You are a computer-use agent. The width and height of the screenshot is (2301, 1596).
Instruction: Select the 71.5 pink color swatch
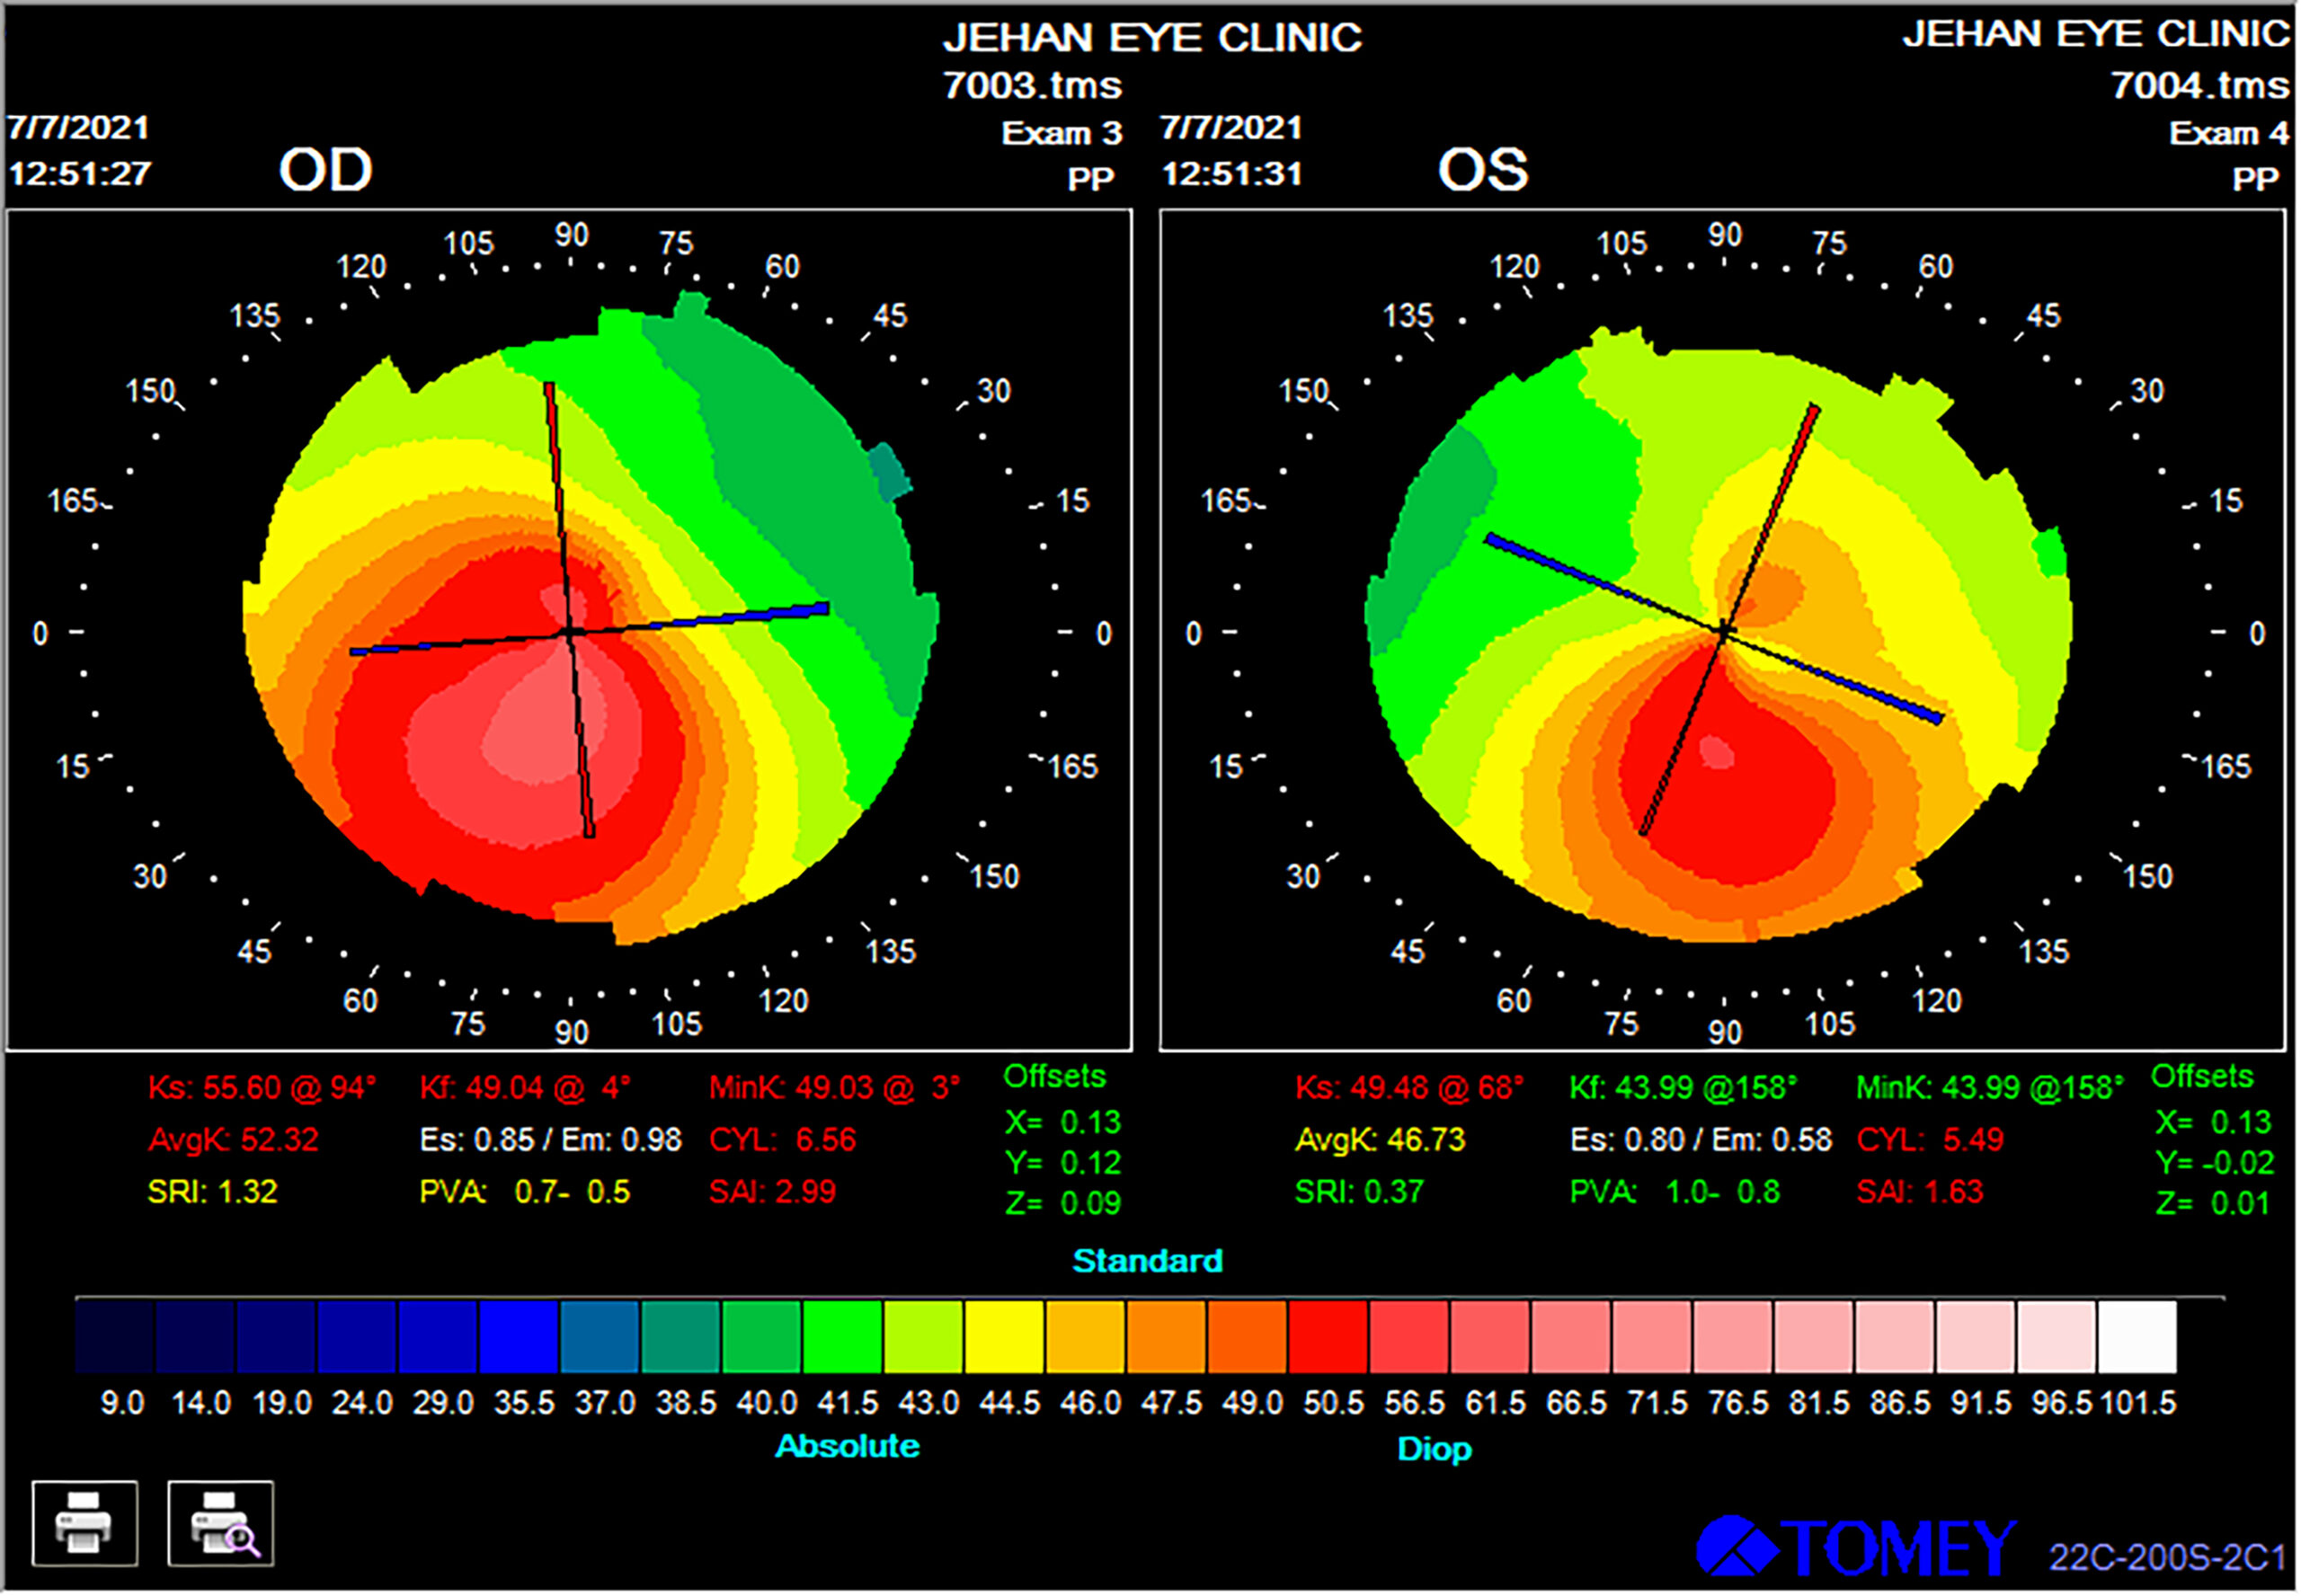click(x=1653, y=1339)
